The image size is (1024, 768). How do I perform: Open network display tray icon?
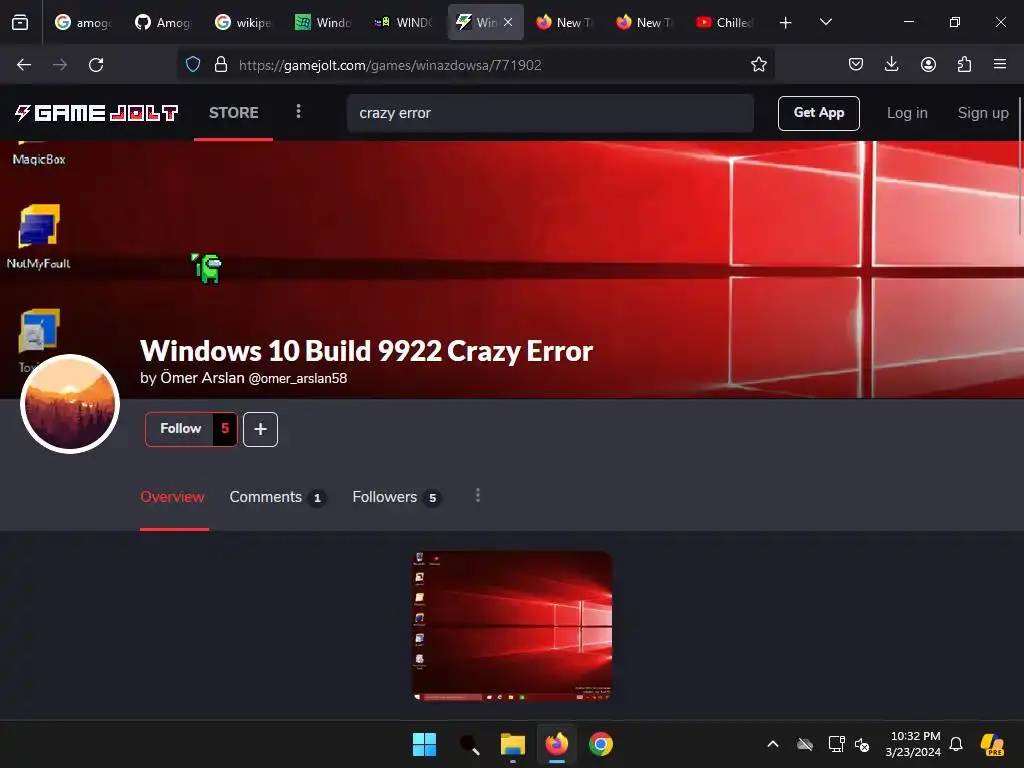(x=836, y=744)
